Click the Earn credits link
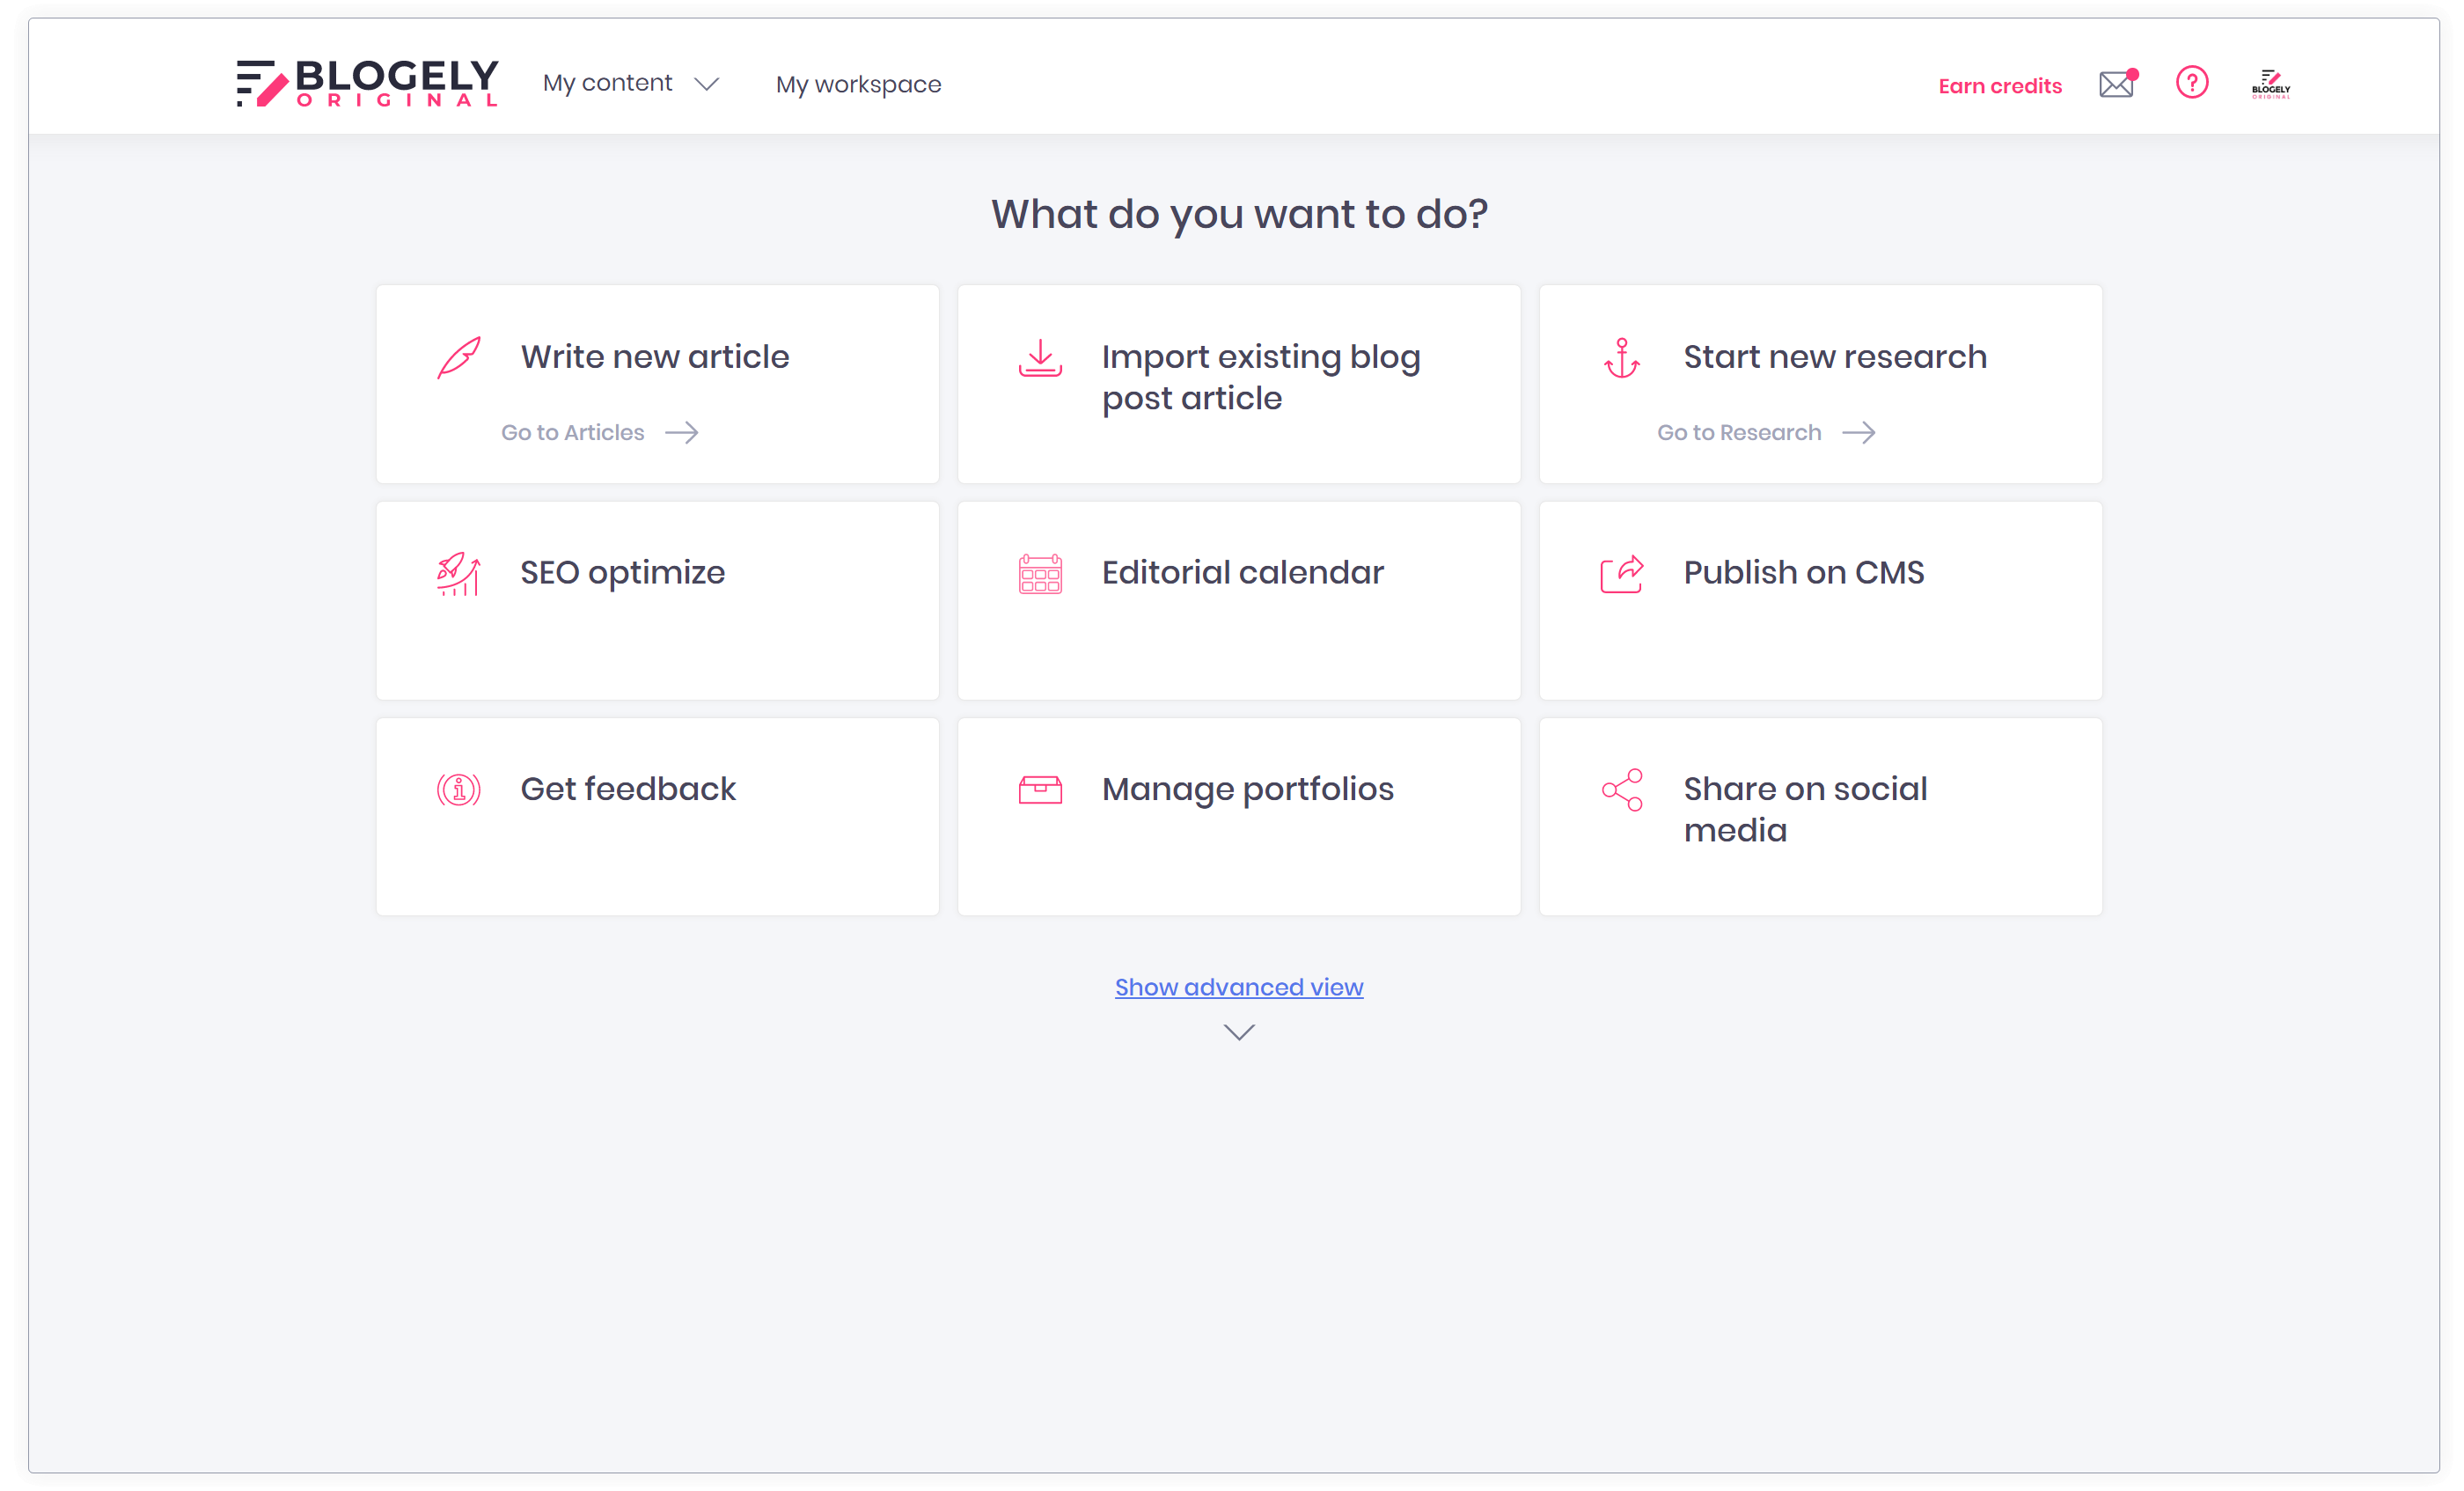 point(2000,86)
